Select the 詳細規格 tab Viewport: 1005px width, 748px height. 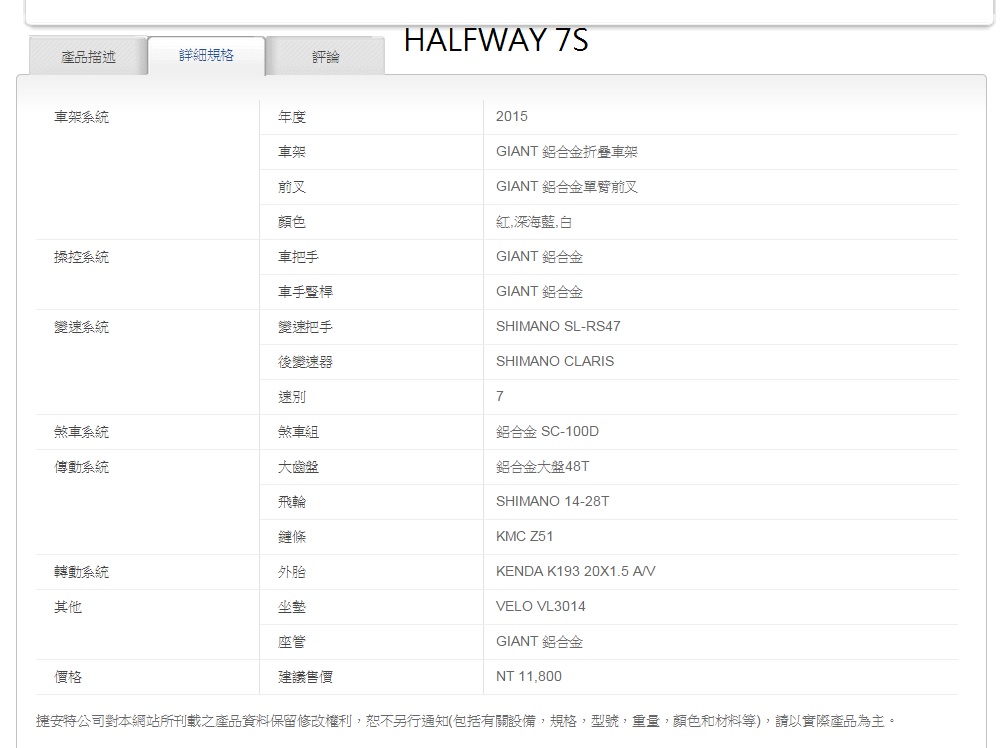pos(206,55)
